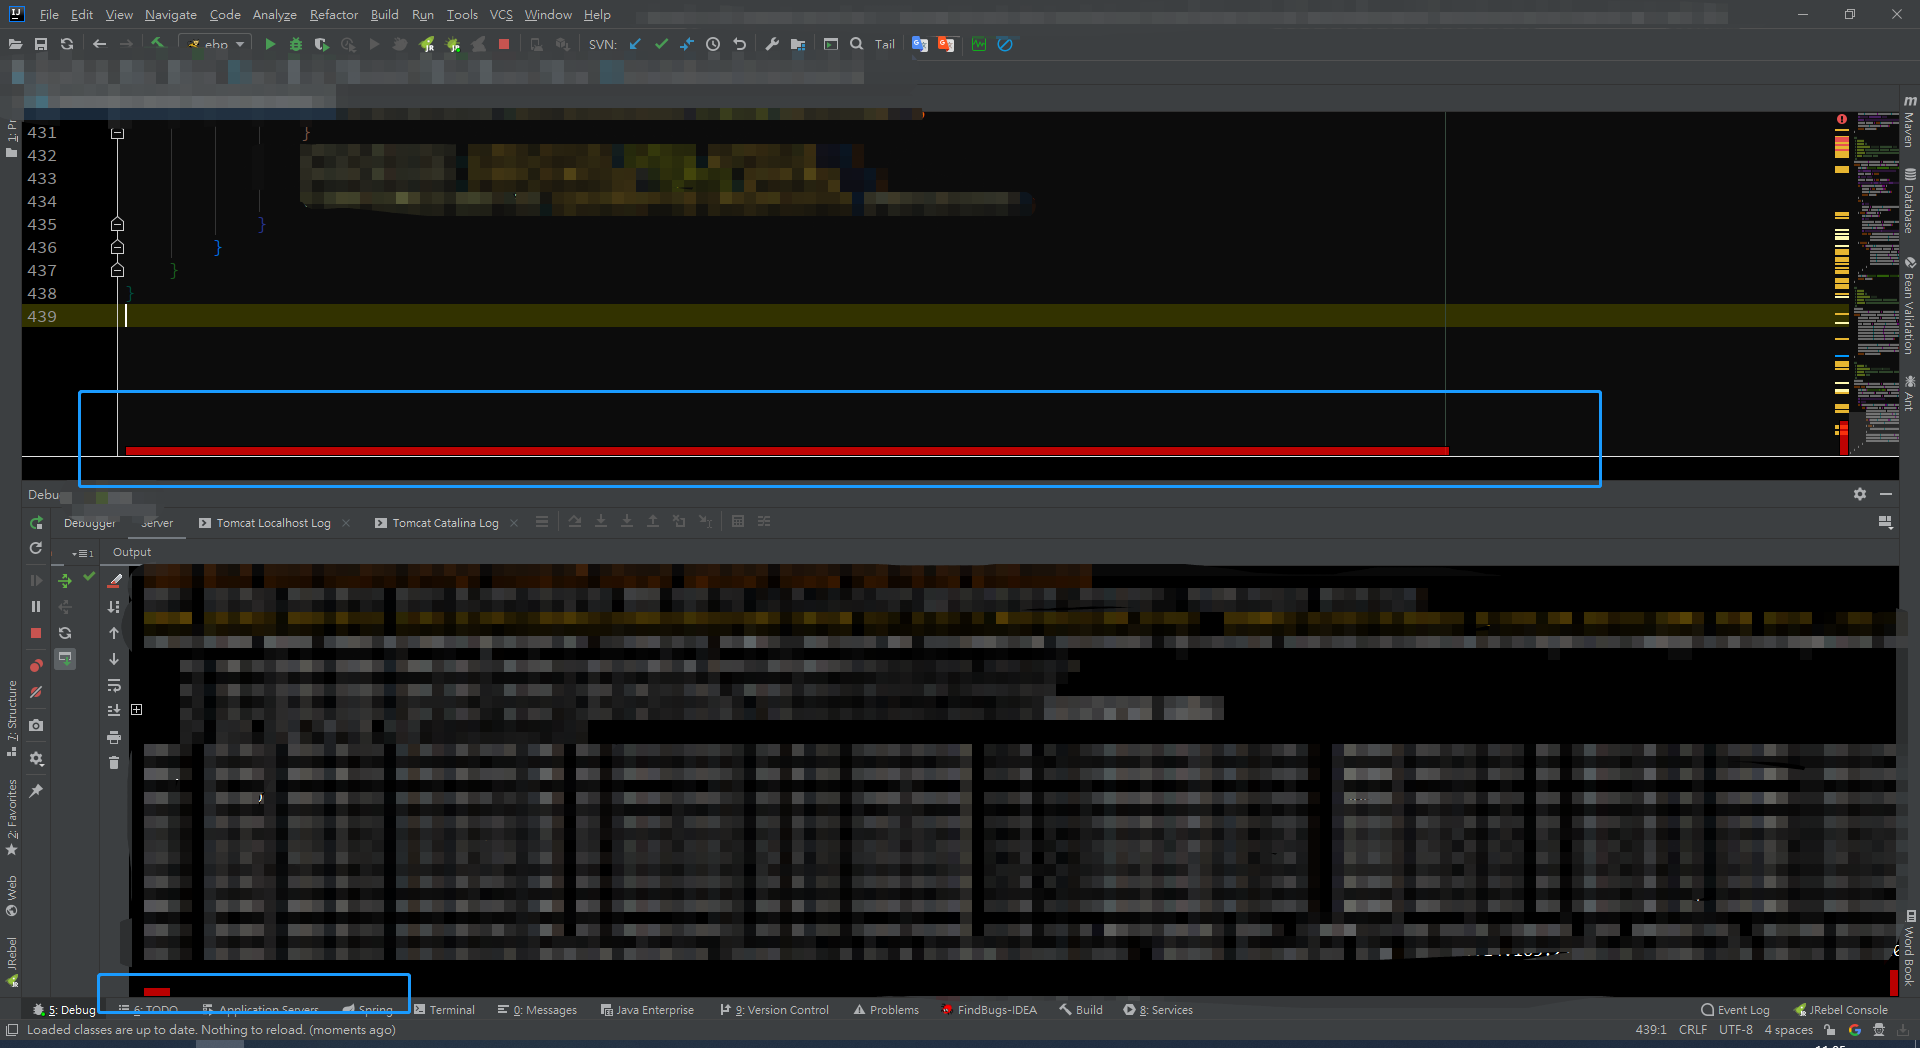Open the File menu
The width and height of the screenshot is (1920, 1048).
(49, 15)
